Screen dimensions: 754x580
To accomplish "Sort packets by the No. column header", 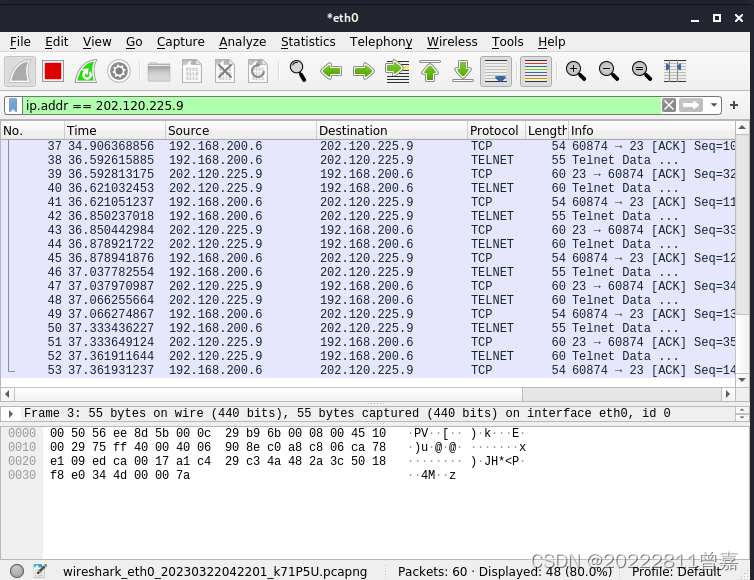I will (32, 130).
